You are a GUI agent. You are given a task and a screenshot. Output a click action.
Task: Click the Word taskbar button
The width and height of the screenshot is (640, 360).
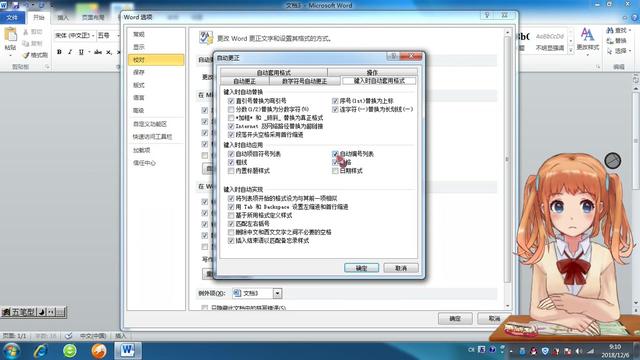tap(127, 351)
